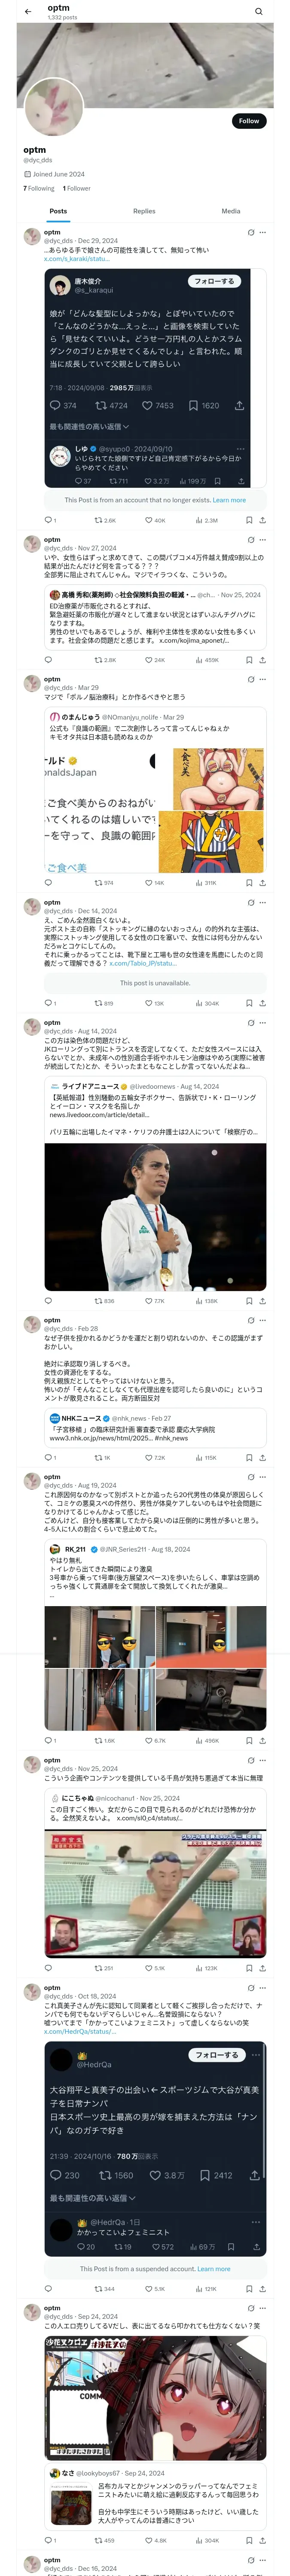Switch to the Replies tab
The width and height of the screenshot is (290, 2576).
[x=144, y=211]
